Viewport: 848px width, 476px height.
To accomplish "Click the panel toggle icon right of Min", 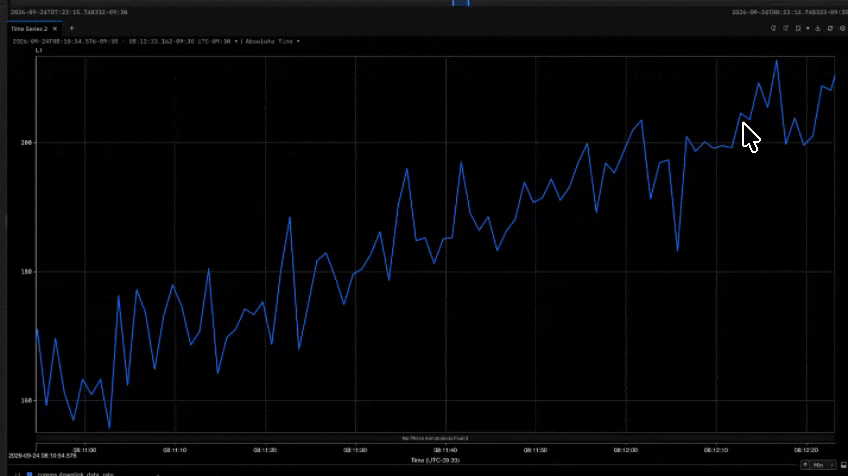I will pos(844,465).
